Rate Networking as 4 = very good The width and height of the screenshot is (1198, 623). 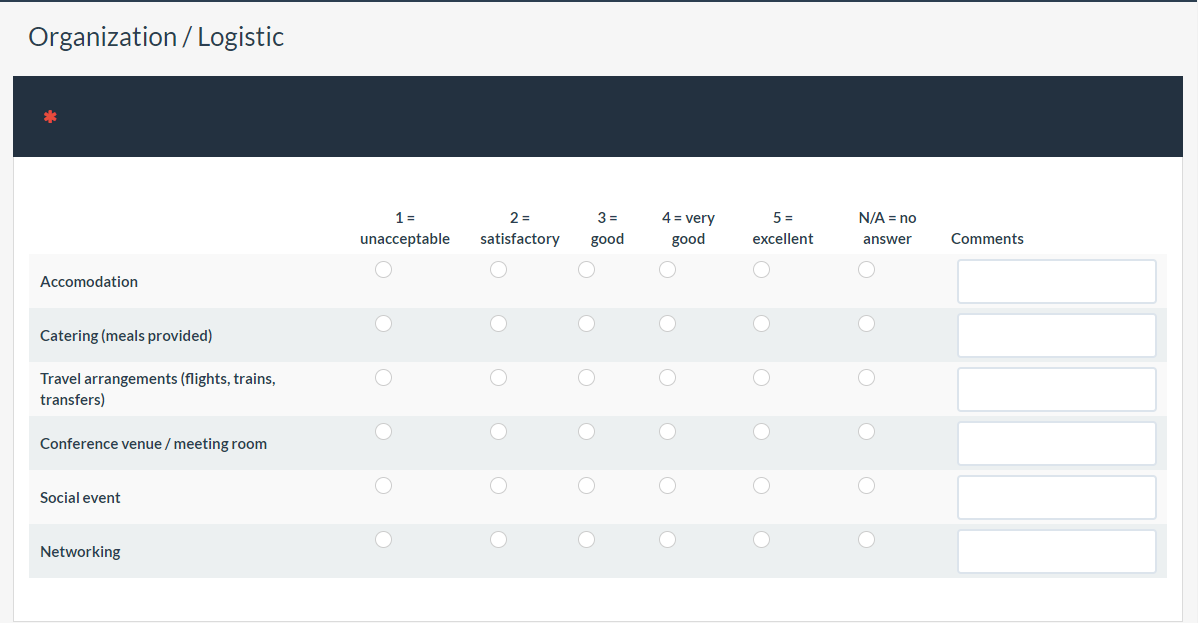click(667, 540)
